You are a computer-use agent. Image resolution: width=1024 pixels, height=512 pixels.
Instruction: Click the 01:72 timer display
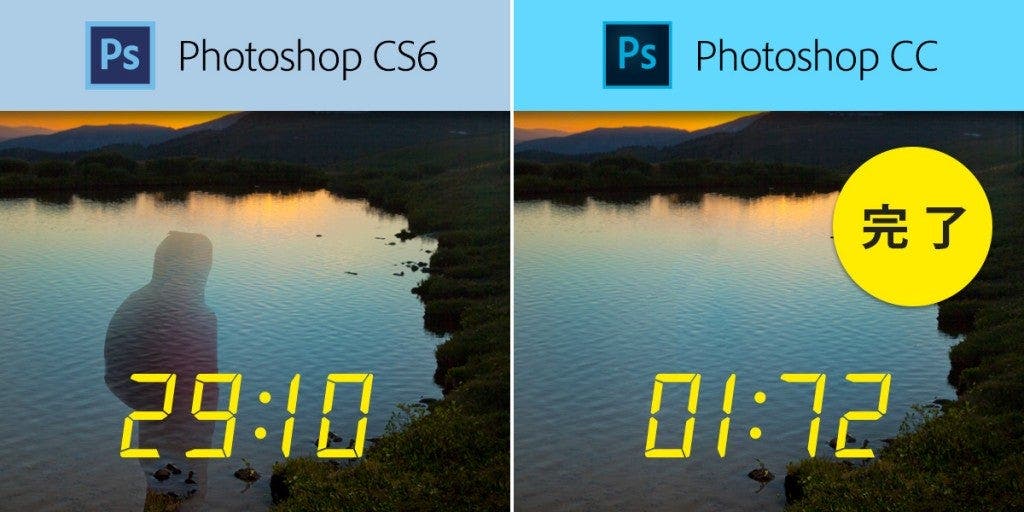pyautogui.click(x=767, y=415)
